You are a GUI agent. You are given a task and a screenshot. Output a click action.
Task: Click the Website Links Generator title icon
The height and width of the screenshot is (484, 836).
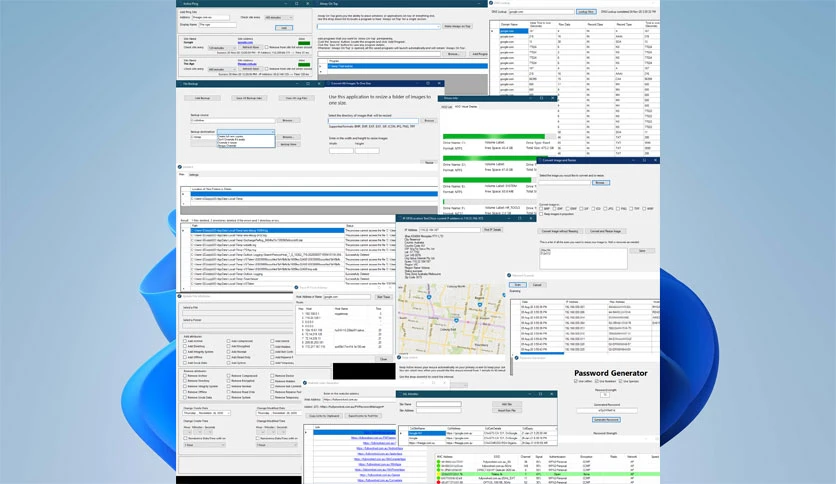[305, 383]
